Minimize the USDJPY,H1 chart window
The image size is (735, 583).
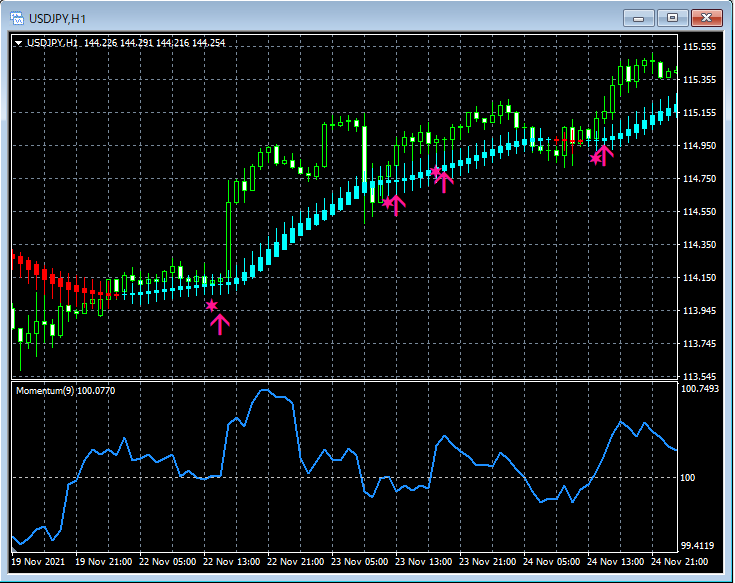(x=640, y=18)
